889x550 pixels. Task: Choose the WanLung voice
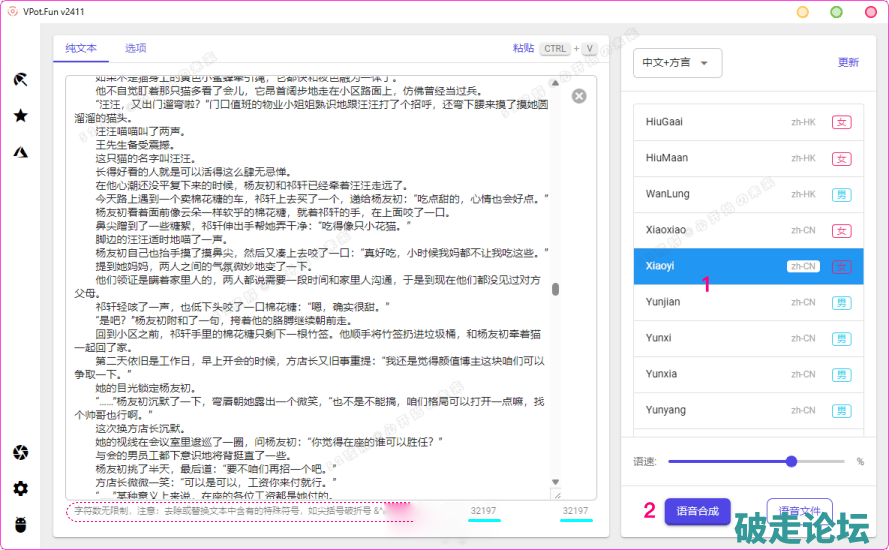coord(746,194)
